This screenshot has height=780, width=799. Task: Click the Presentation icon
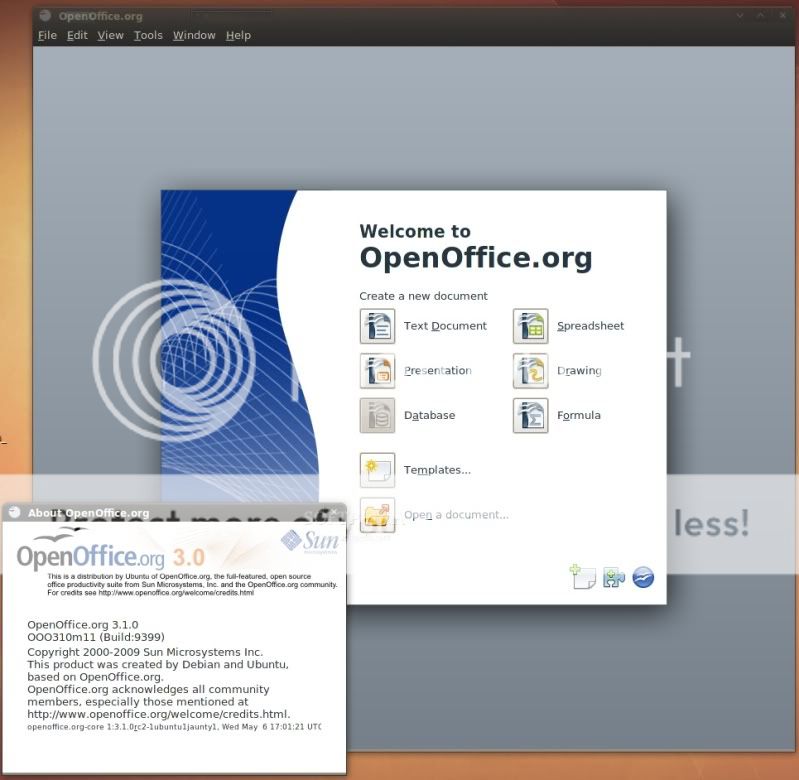pos(377,371)
